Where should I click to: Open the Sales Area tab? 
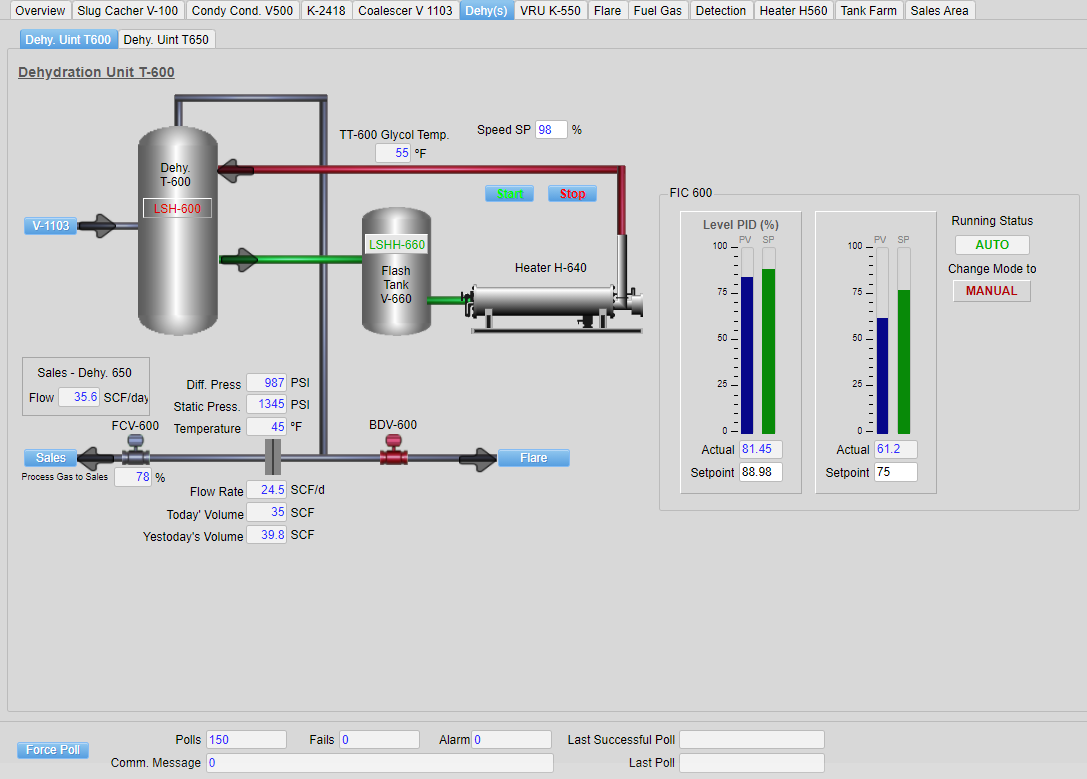939,10
